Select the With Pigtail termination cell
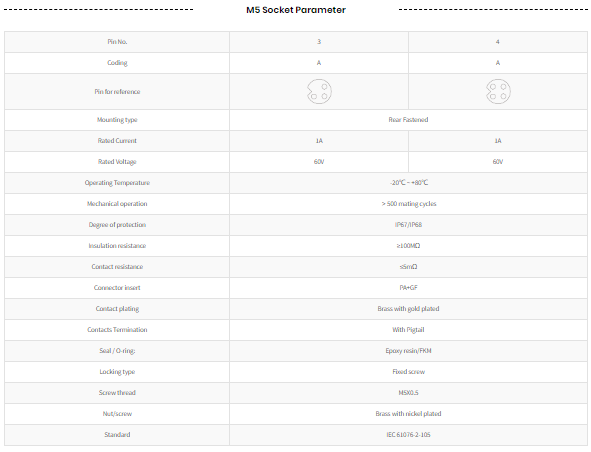Viewport: 591px width, 452px height. tap(408, 330)
